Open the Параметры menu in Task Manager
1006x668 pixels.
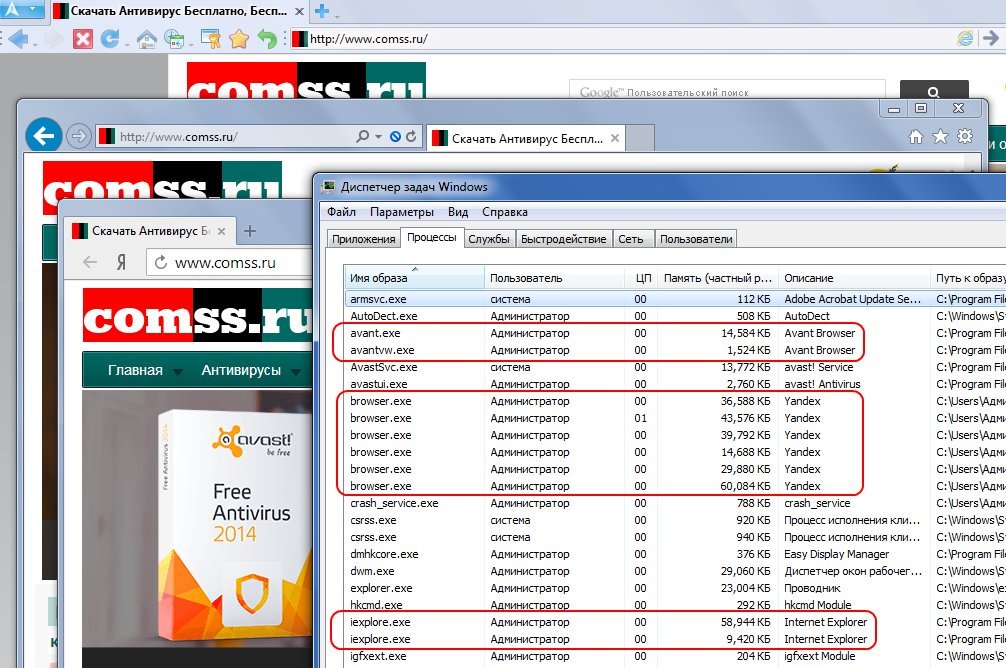coord(401,212)
